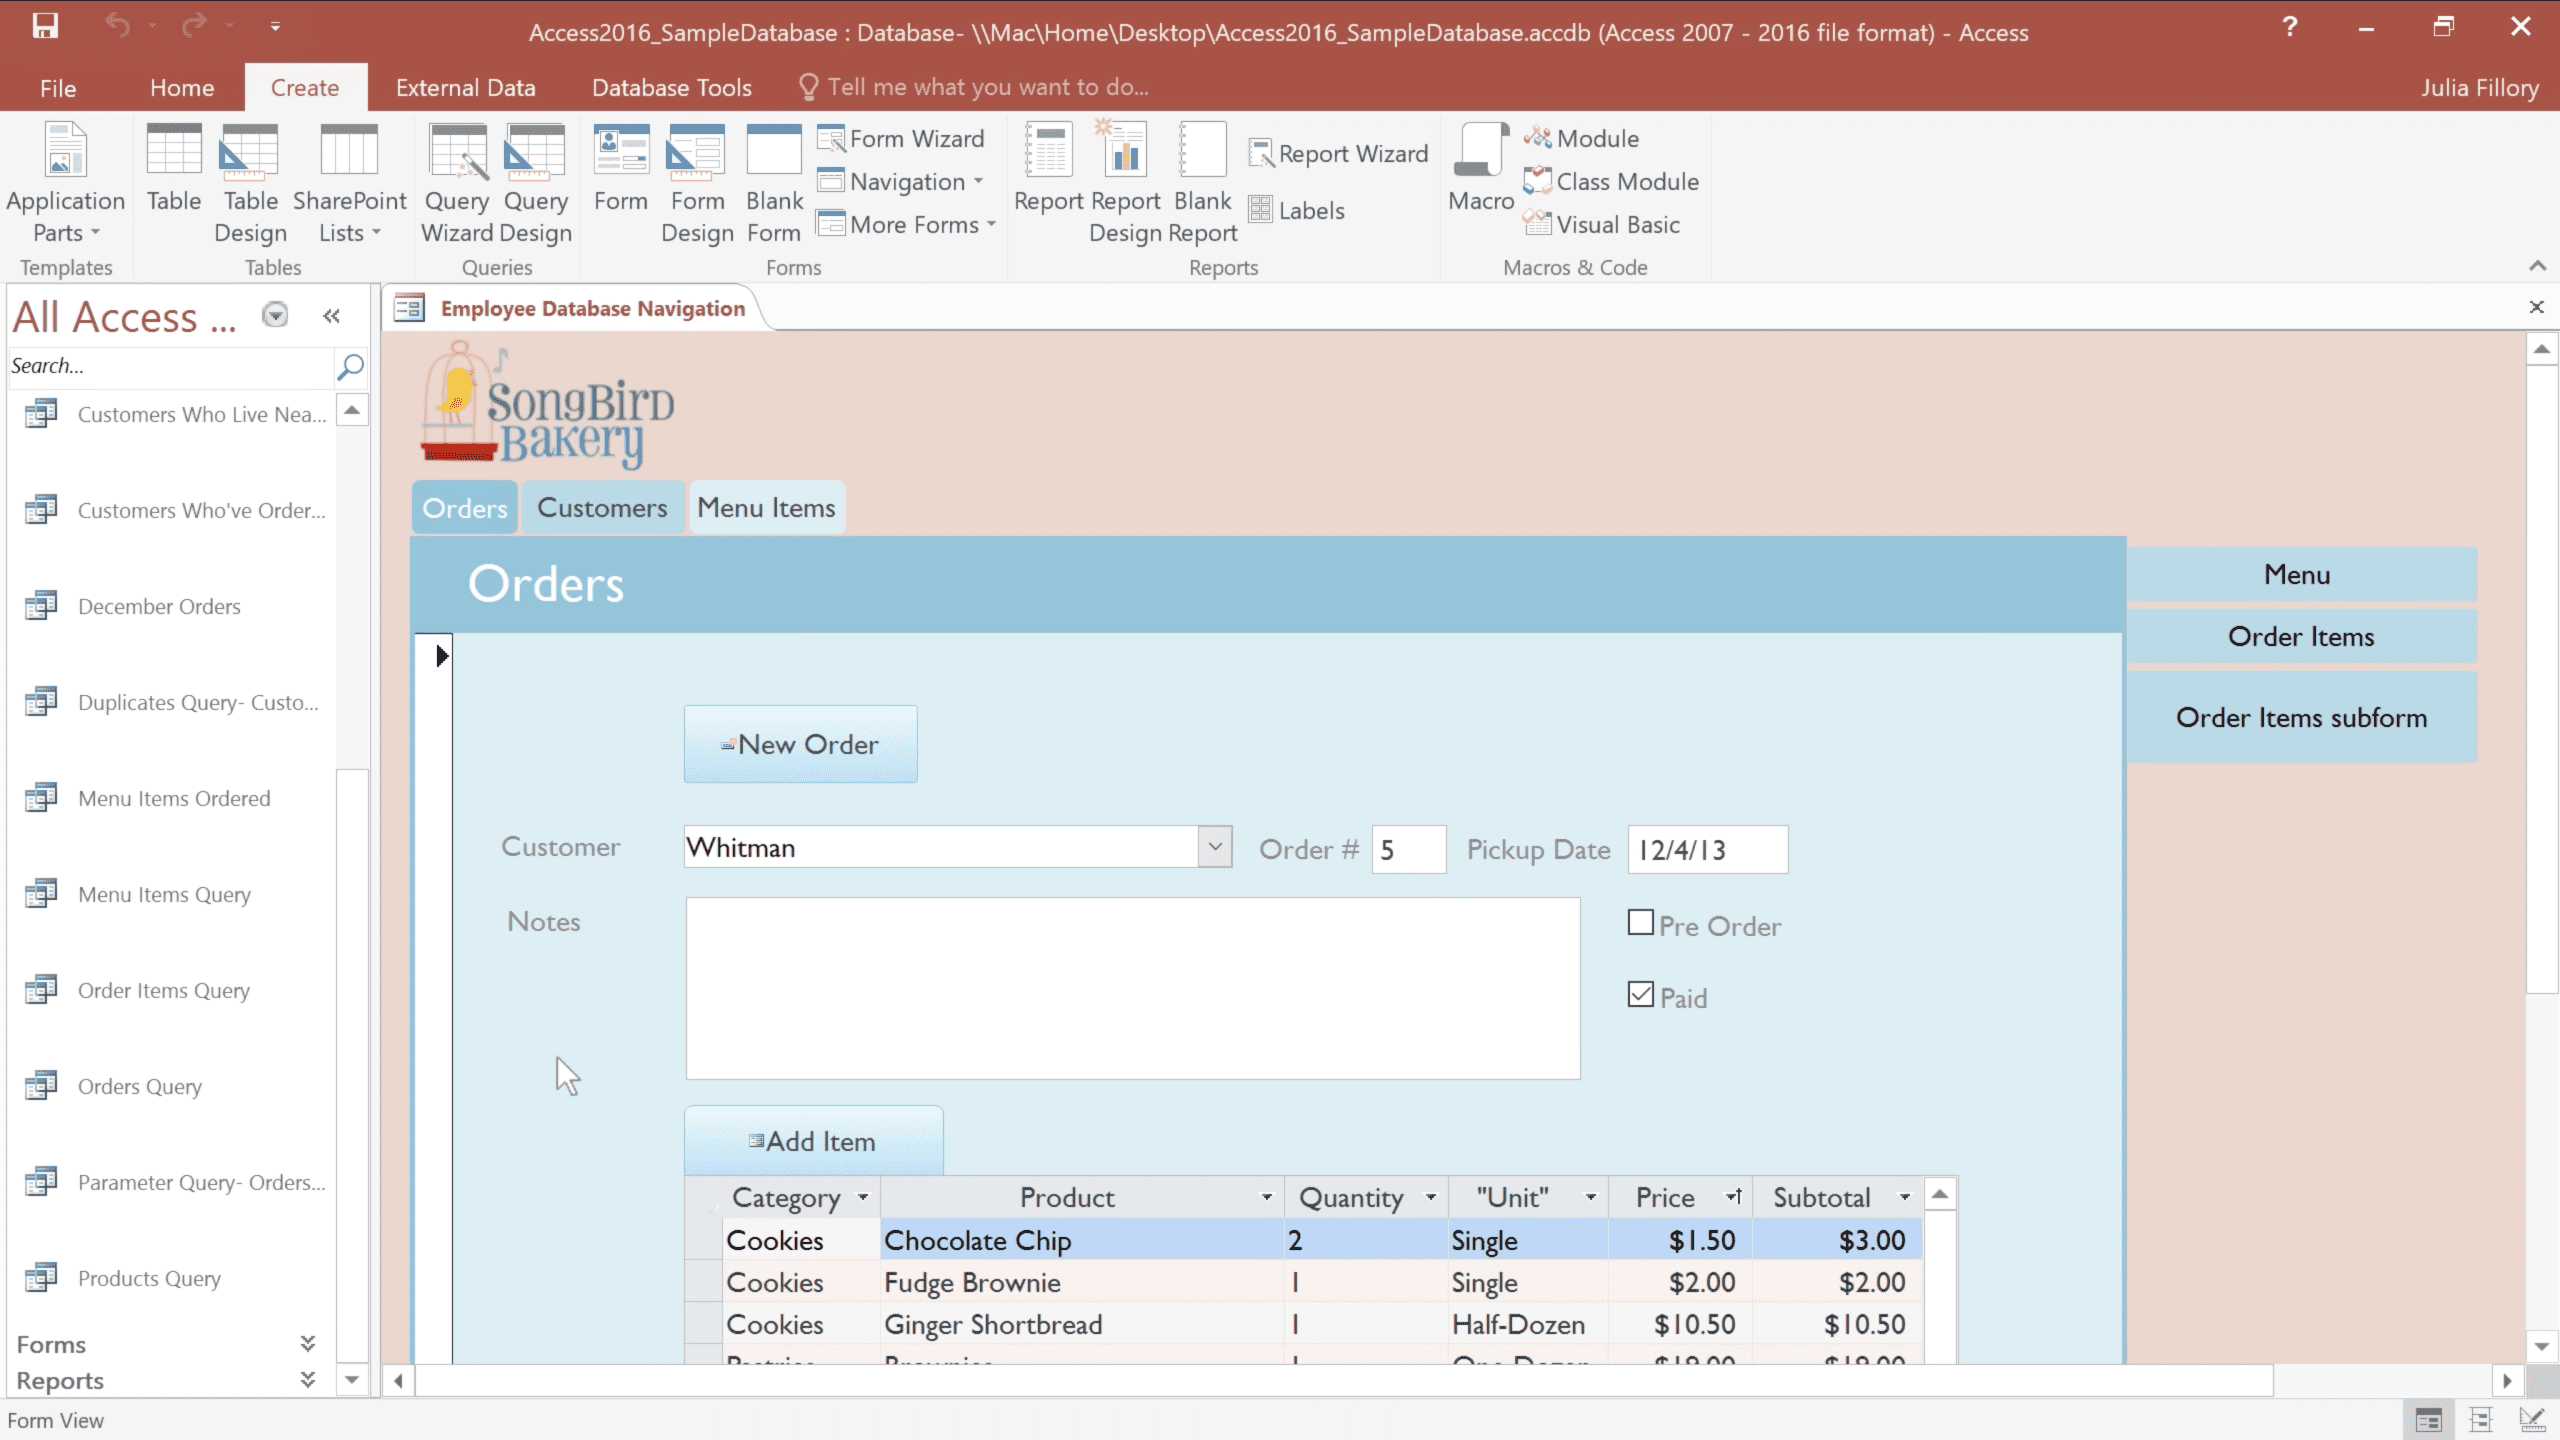This screenshot has height=1440, width=2560.
Task: Click the save icon in the title bar
Action: (45, 27)
